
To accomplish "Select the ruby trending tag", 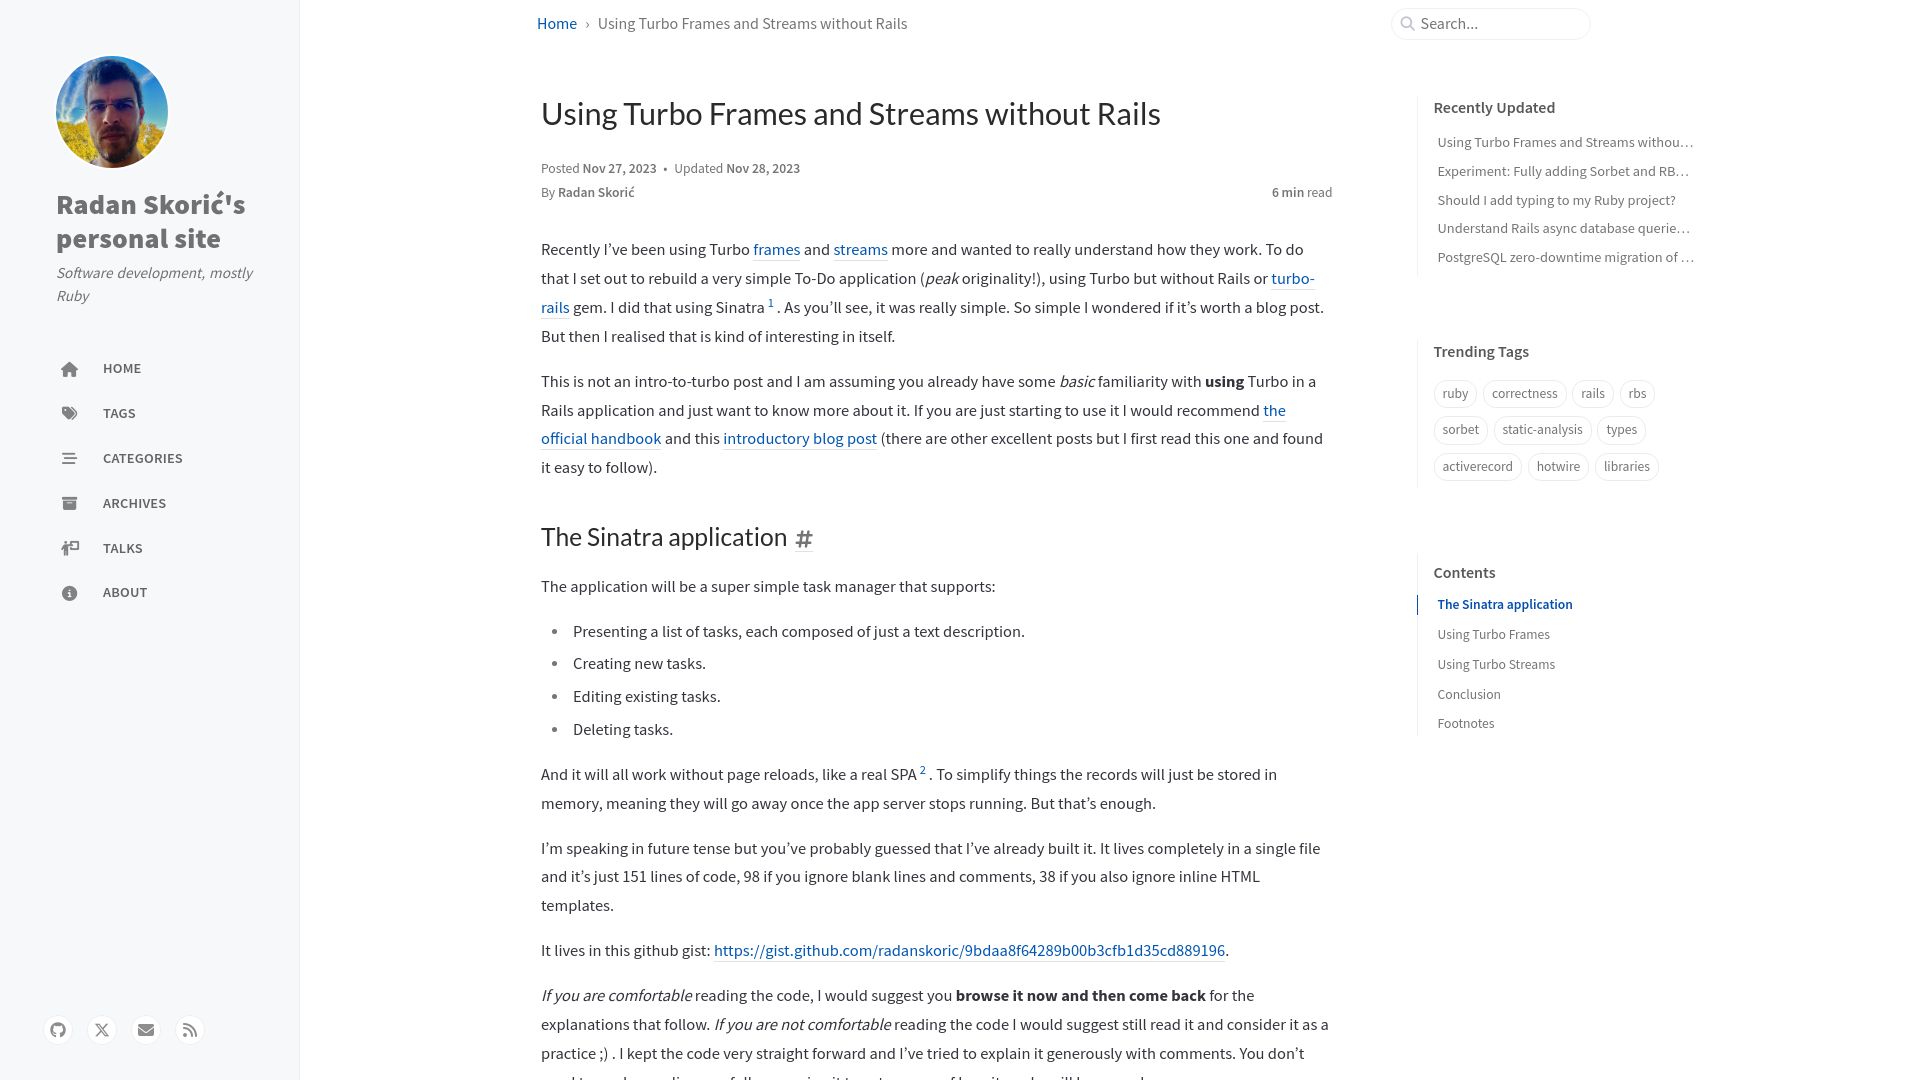I will pos(1455,394).
